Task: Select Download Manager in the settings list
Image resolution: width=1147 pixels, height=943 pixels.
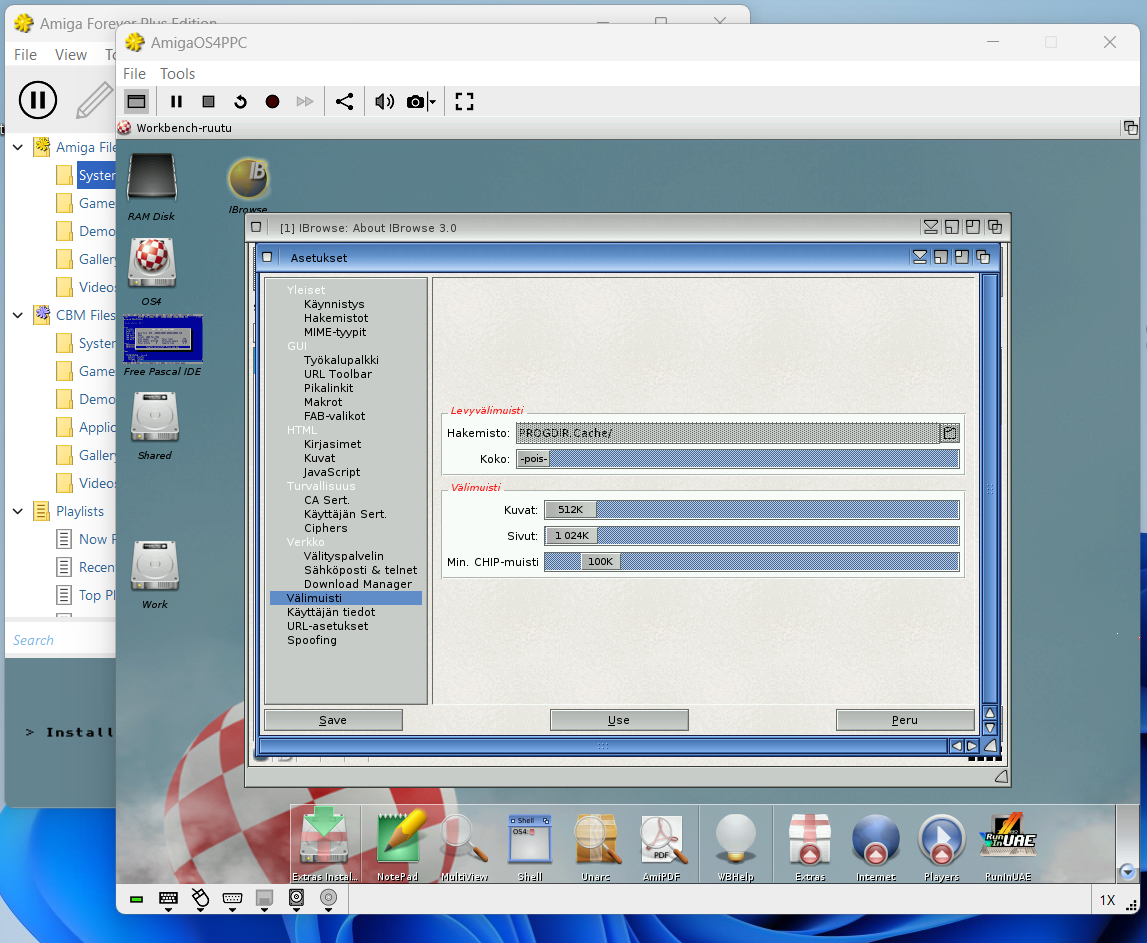Action: click(x=358, y=584)
